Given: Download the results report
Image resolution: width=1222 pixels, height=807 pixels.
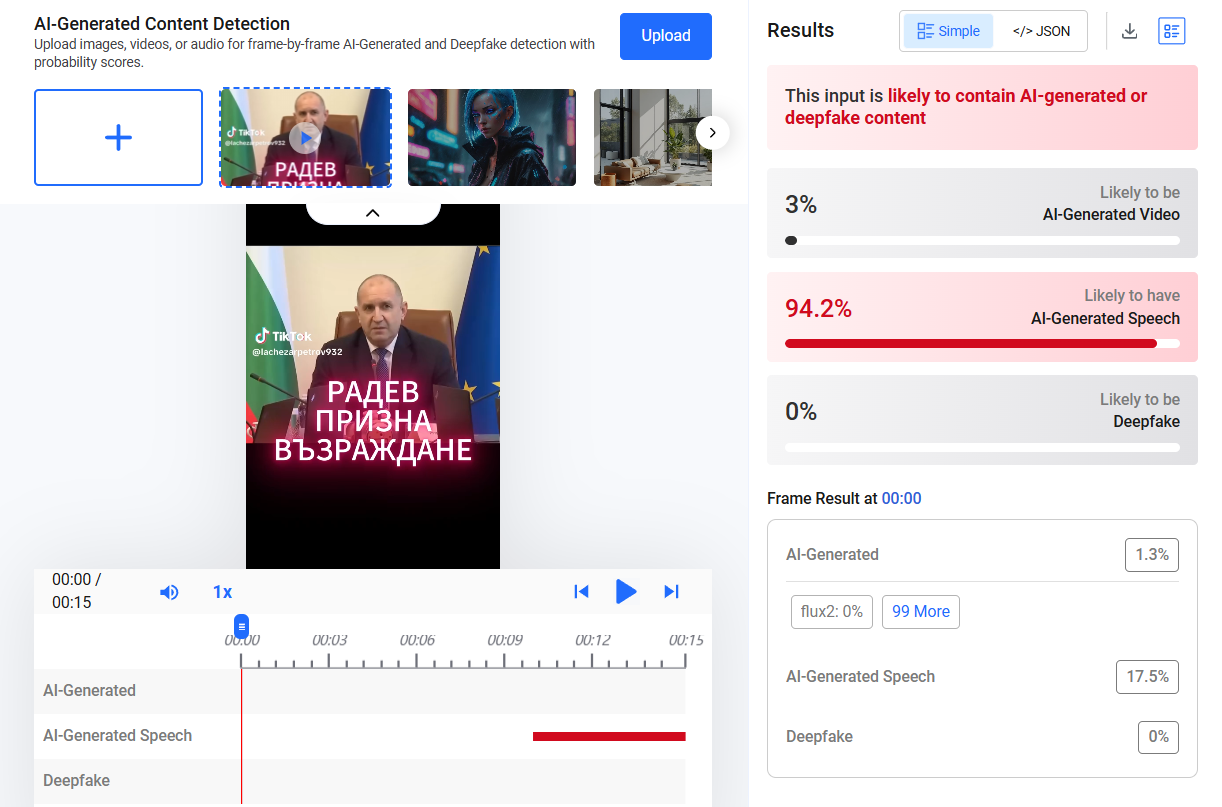Looking at the screenshot, I should click(x=1129, y=31).
